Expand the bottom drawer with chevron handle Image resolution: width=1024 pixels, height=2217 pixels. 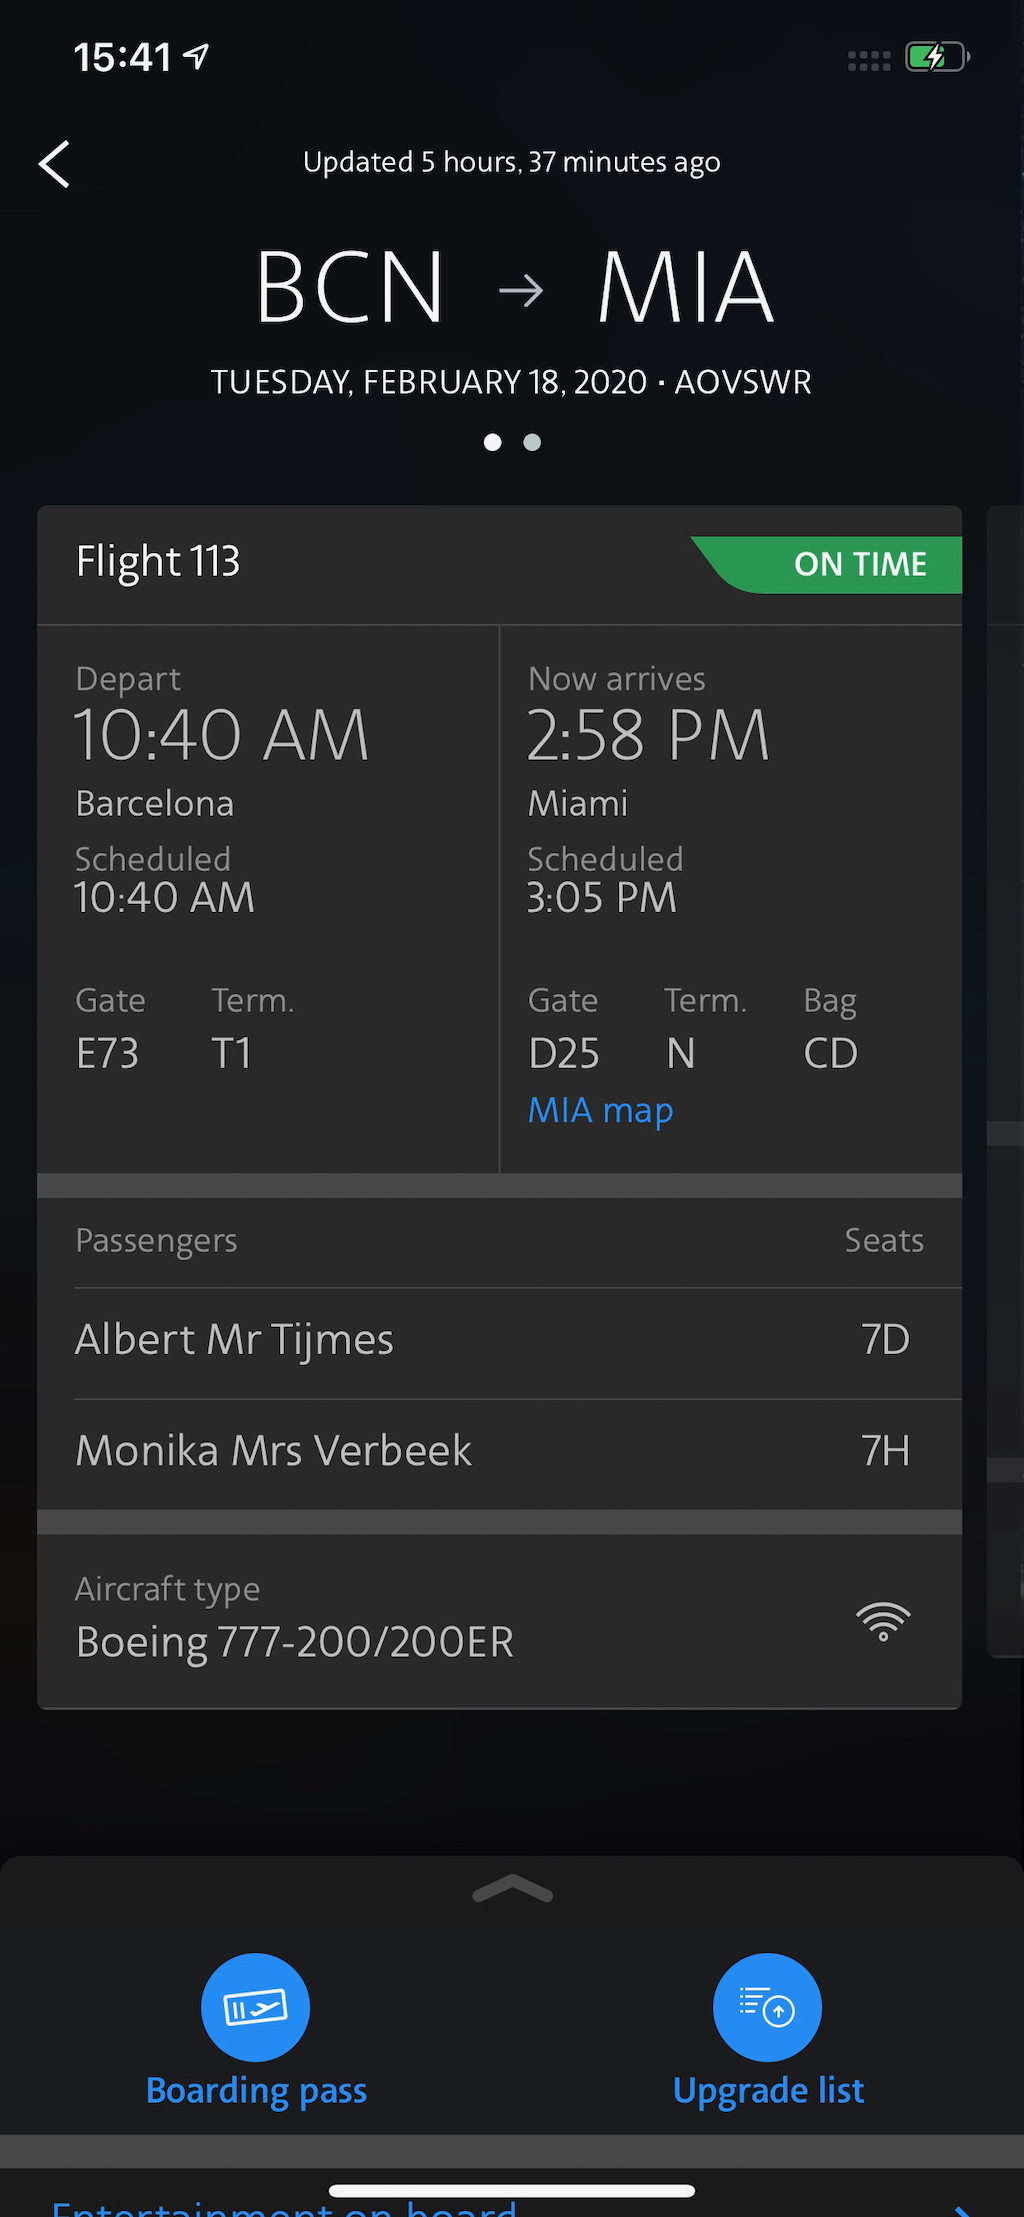[512, 1889]
